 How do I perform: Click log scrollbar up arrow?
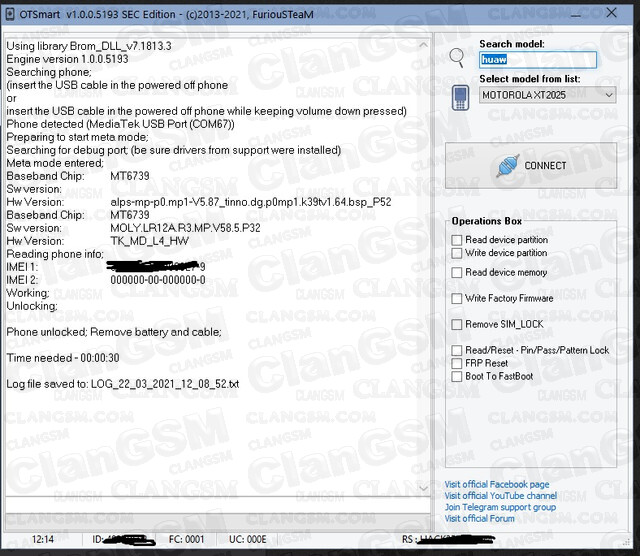pyautogui.click(x=424, y=44)
